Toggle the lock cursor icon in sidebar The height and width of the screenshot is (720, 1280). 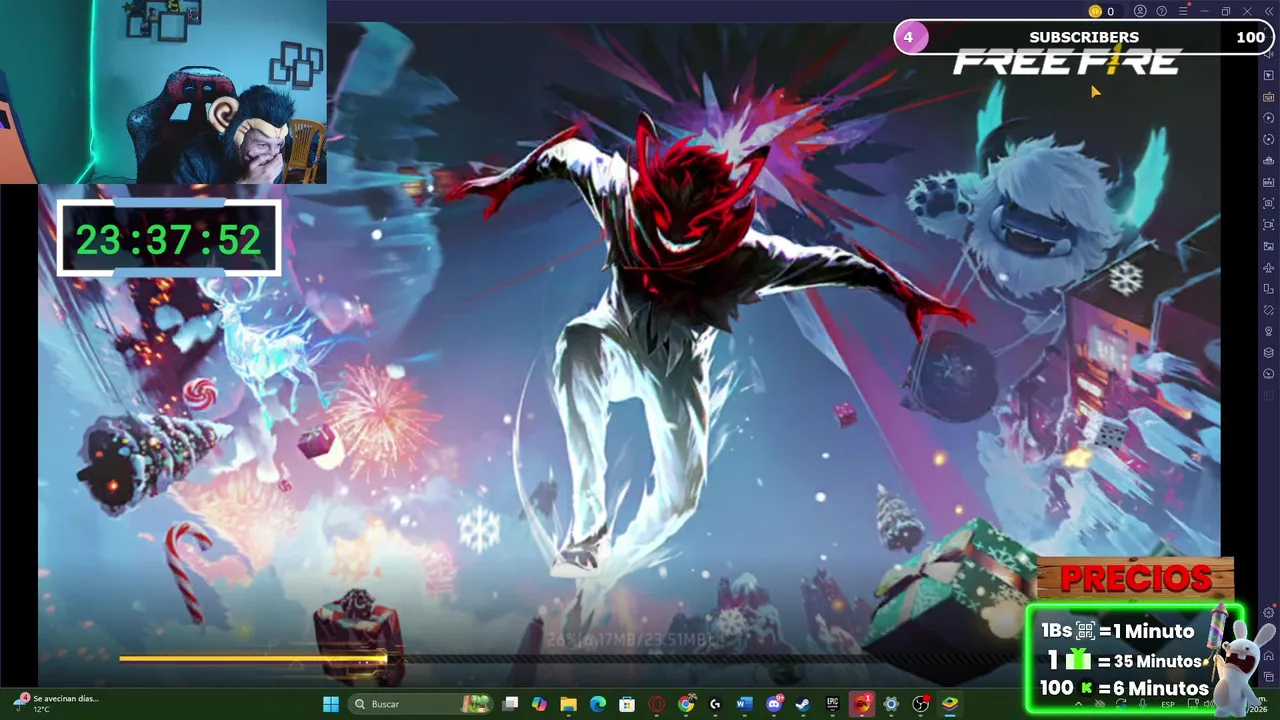(x=1269, y=75)
